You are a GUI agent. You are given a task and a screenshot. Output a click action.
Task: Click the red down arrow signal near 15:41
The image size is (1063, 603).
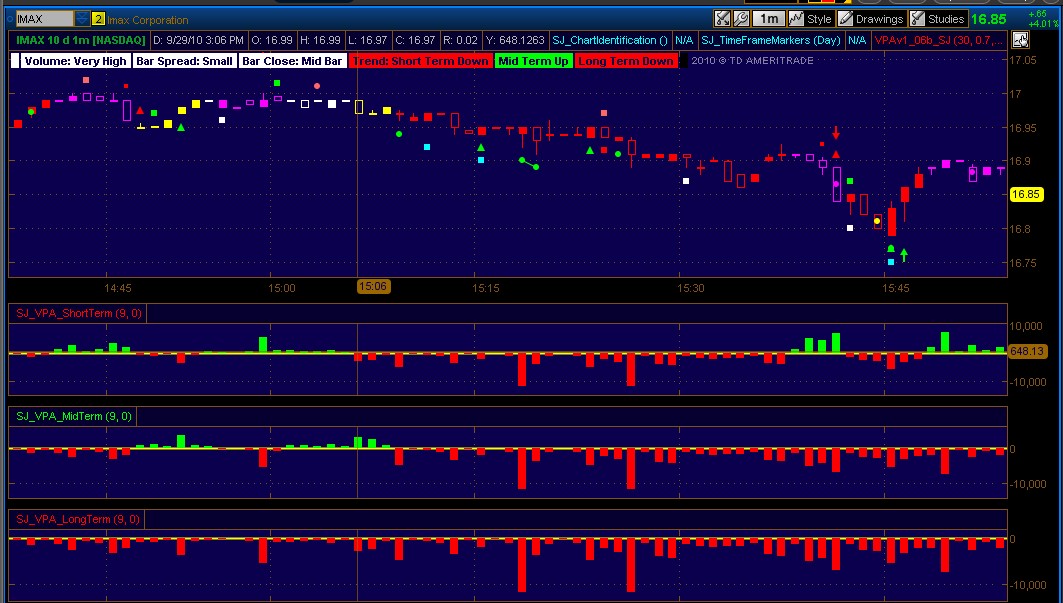tap(836, 132)
